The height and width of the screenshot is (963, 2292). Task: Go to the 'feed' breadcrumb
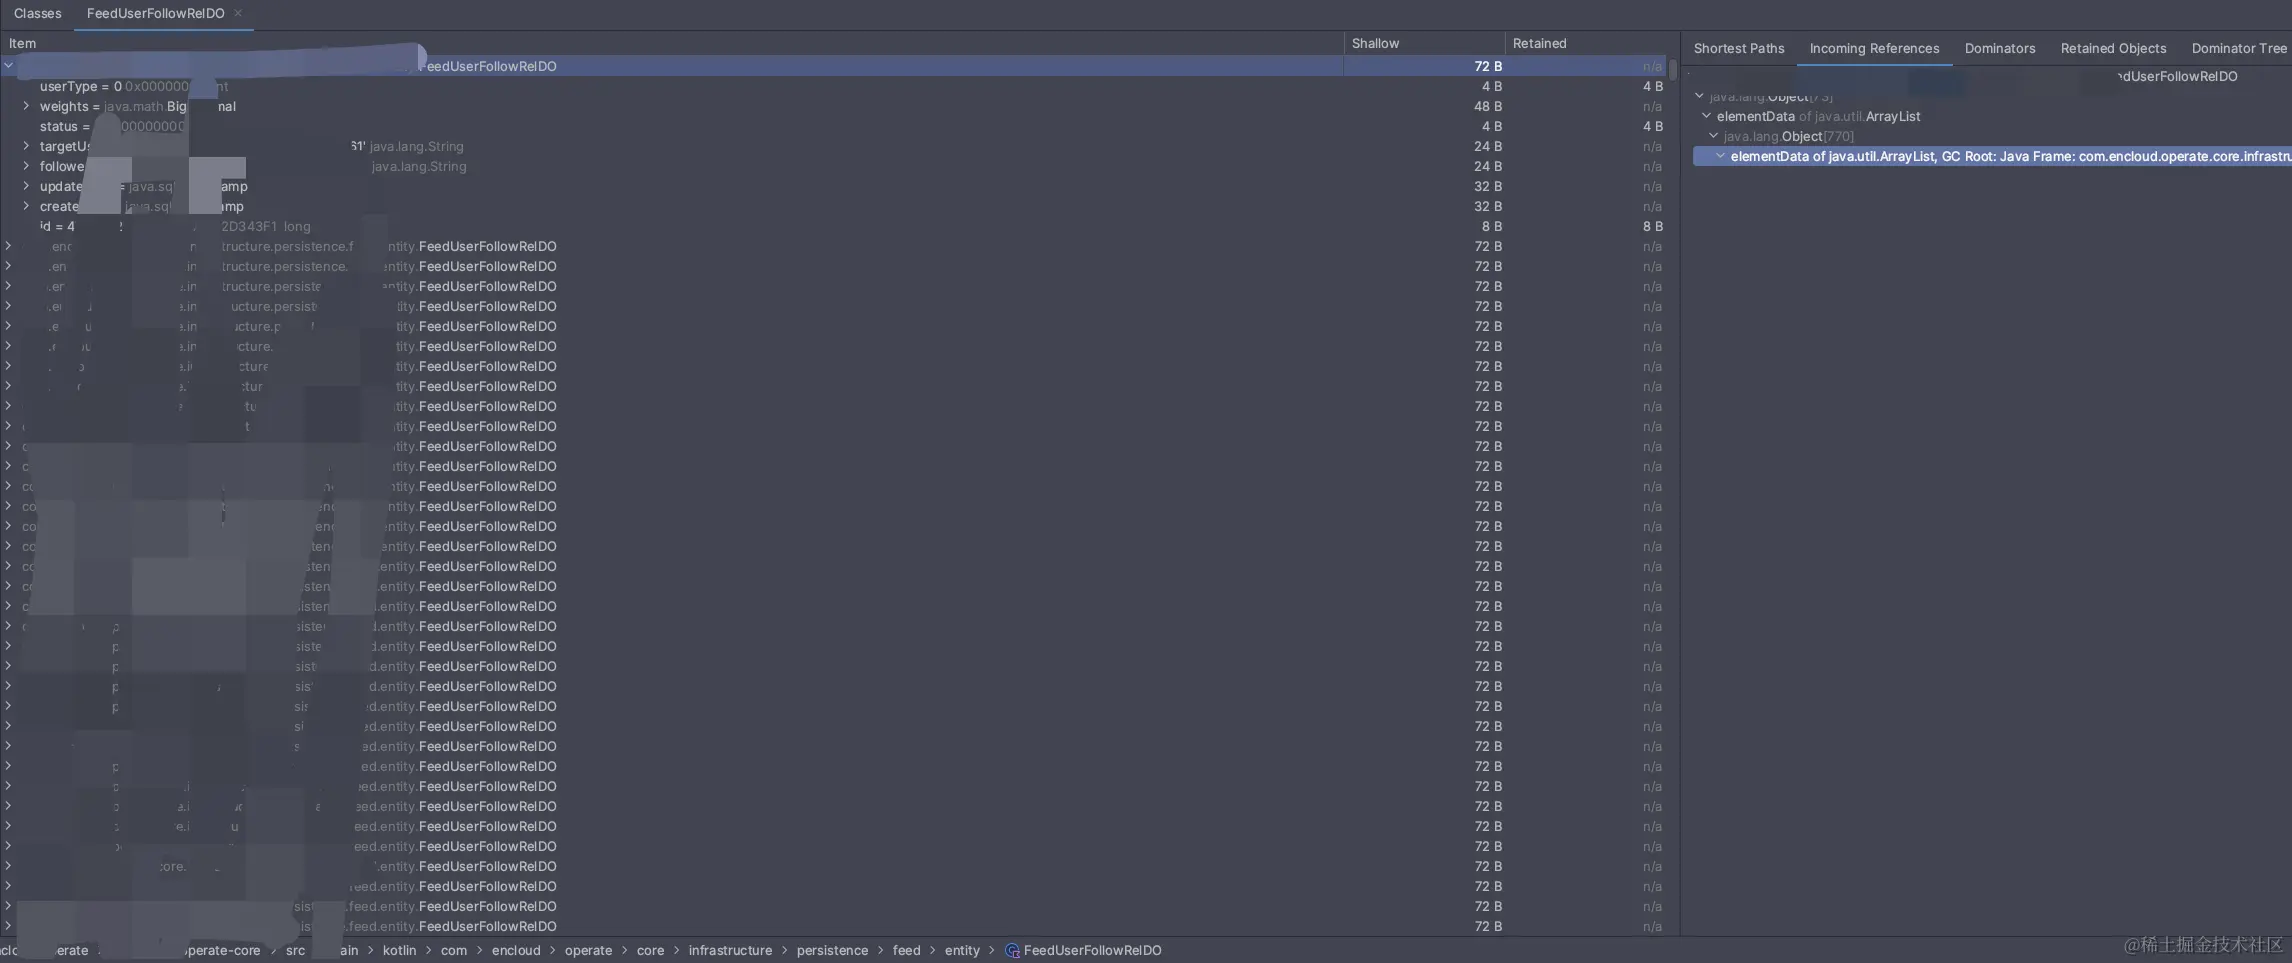[906, 950]
